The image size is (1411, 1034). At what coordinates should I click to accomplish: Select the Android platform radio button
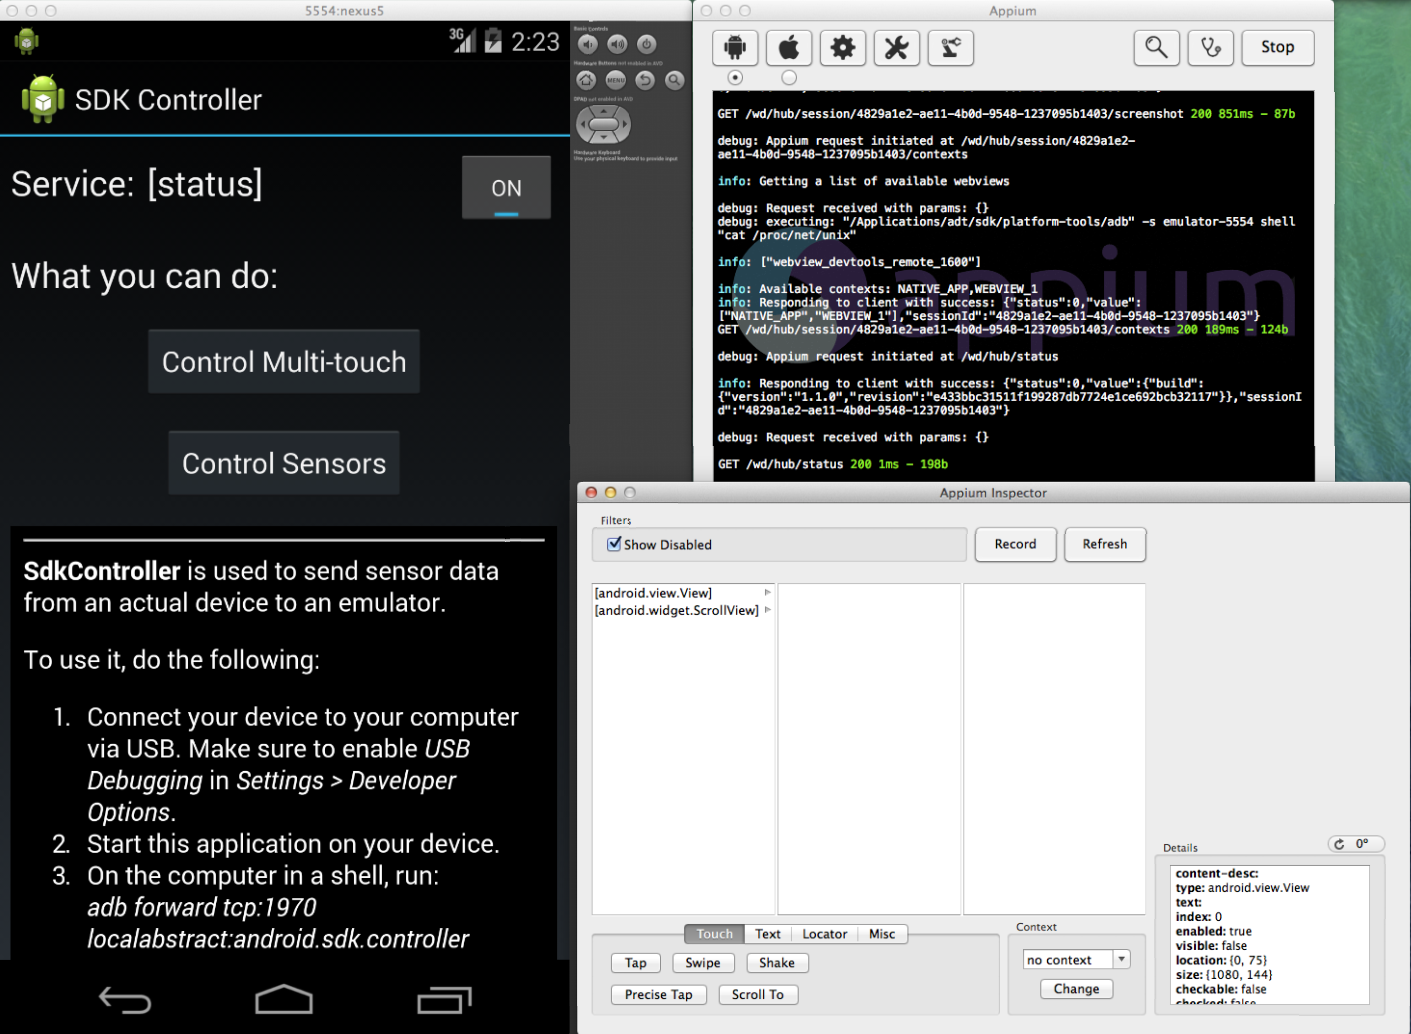point(735,77)
